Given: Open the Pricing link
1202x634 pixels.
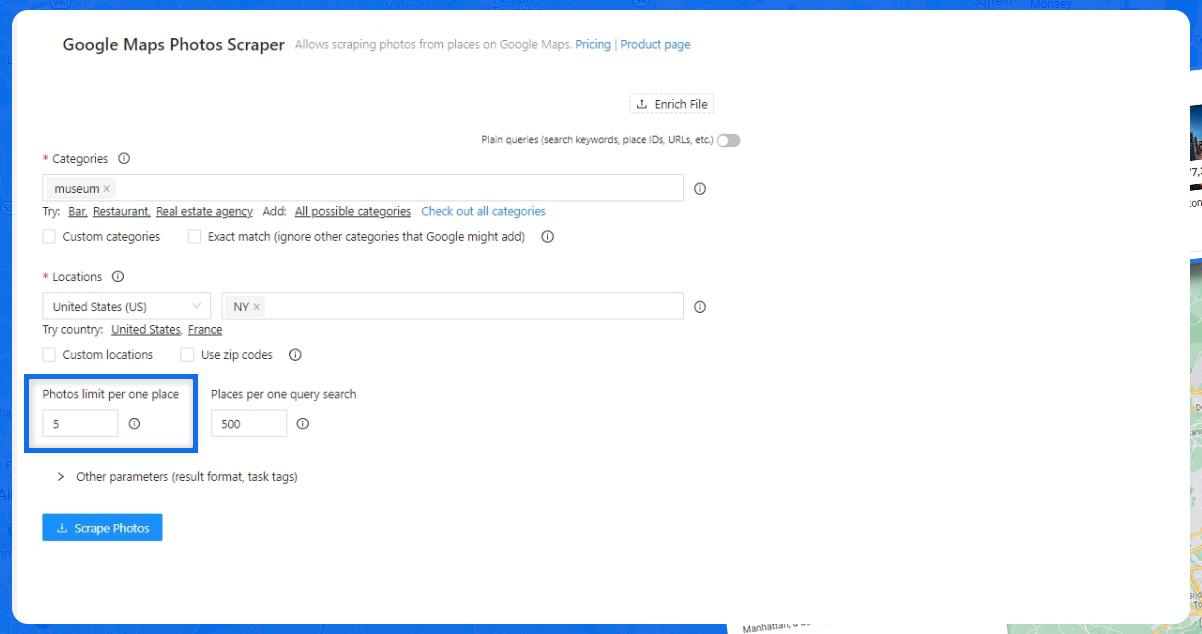Looking at the screenshot, I should 593,44.
